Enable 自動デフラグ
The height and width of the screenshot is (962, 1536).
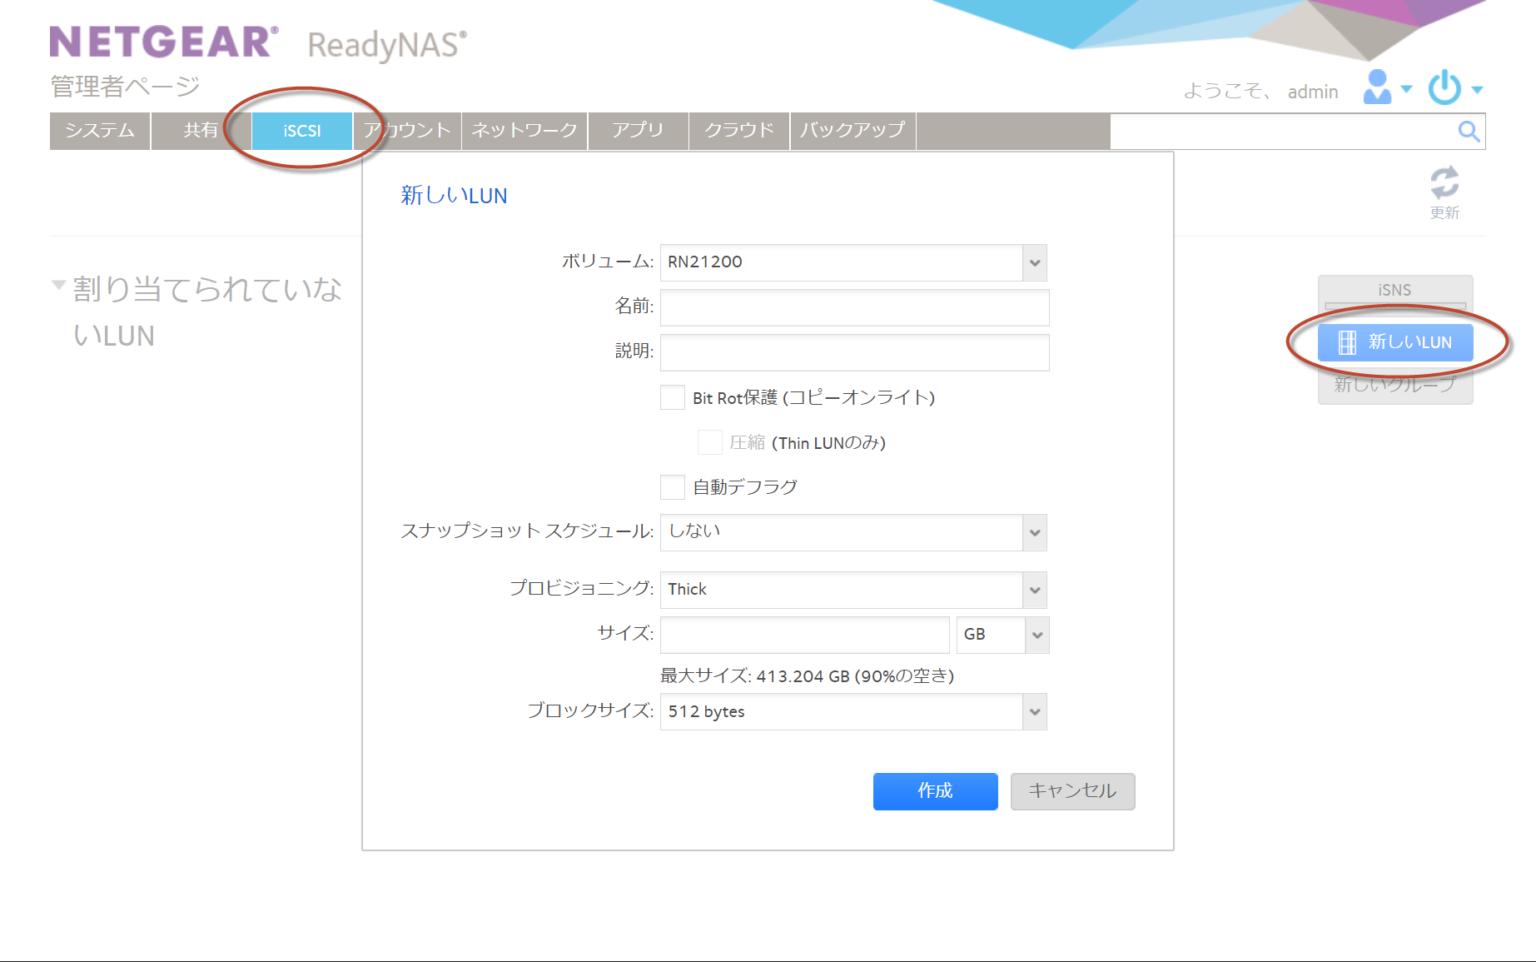click(x=672, y=487)
